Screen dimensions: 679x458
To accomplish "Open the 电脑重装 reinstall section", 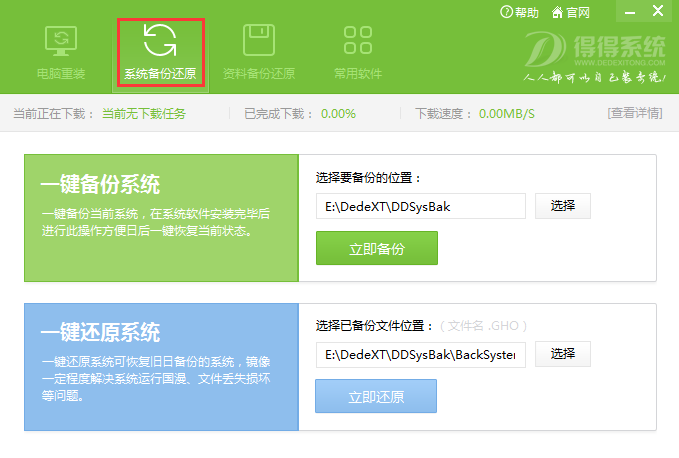I will click(x=61, y=50).
